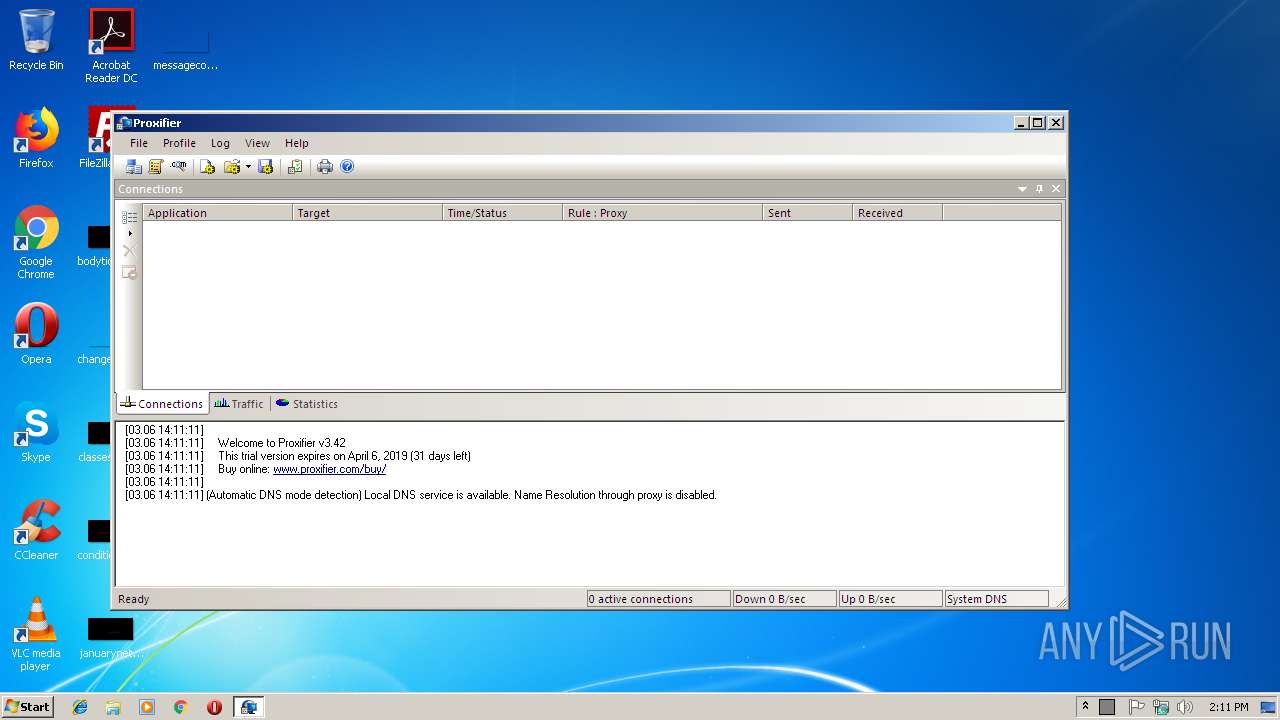Click the blue Help toolbar icon
The height and width of the screenshot is (720, 1280).
tap(347, 167)
